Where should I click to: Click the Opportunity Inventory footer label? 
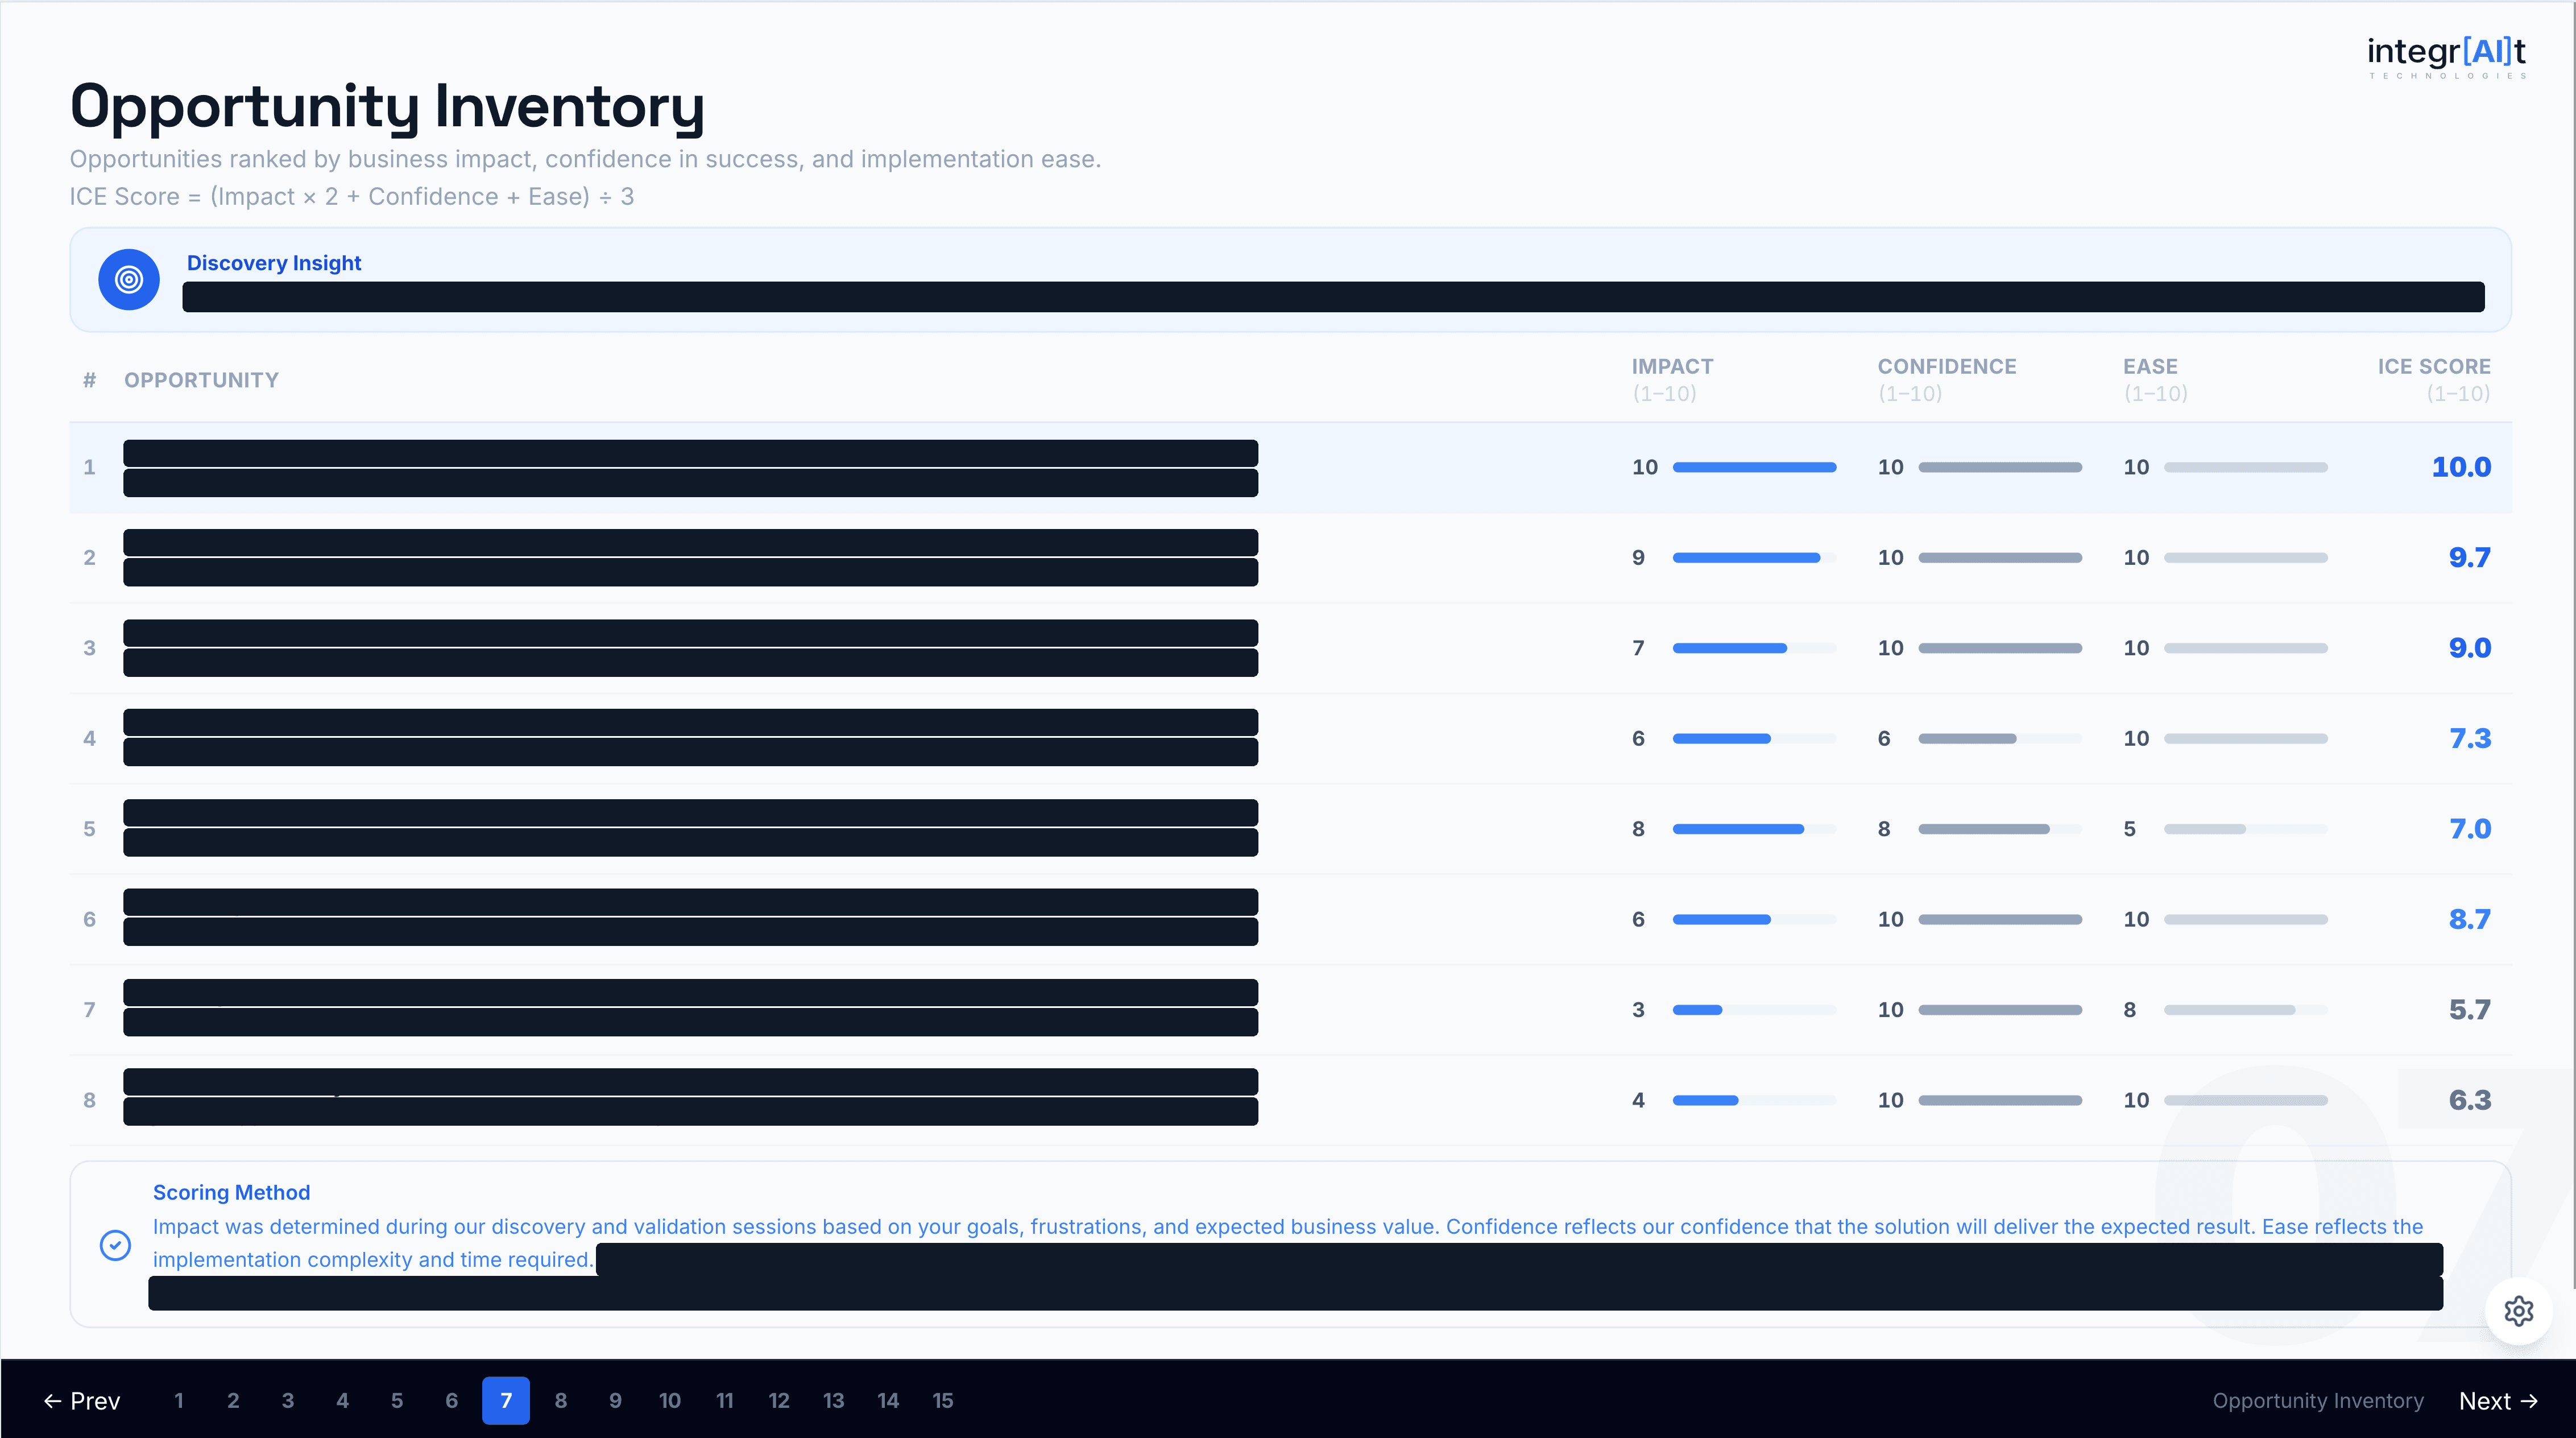point(2317,1400)
